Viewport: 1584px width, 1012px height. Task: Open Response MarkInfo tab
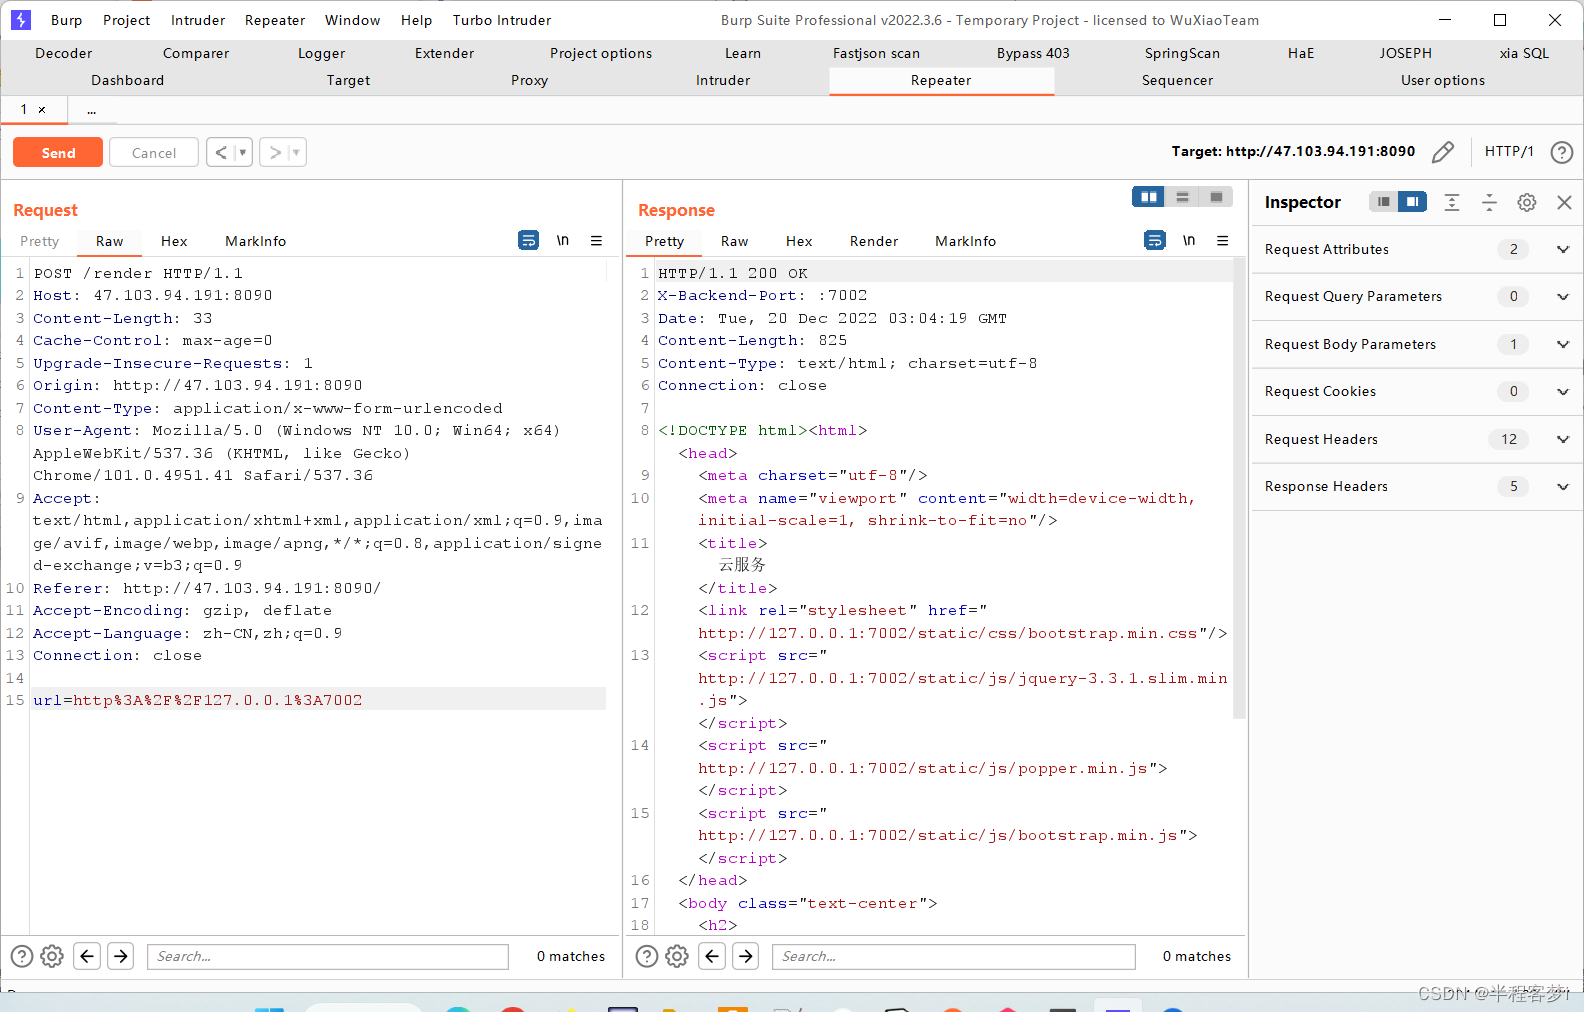pyautogui.click(x=965, y=241)
